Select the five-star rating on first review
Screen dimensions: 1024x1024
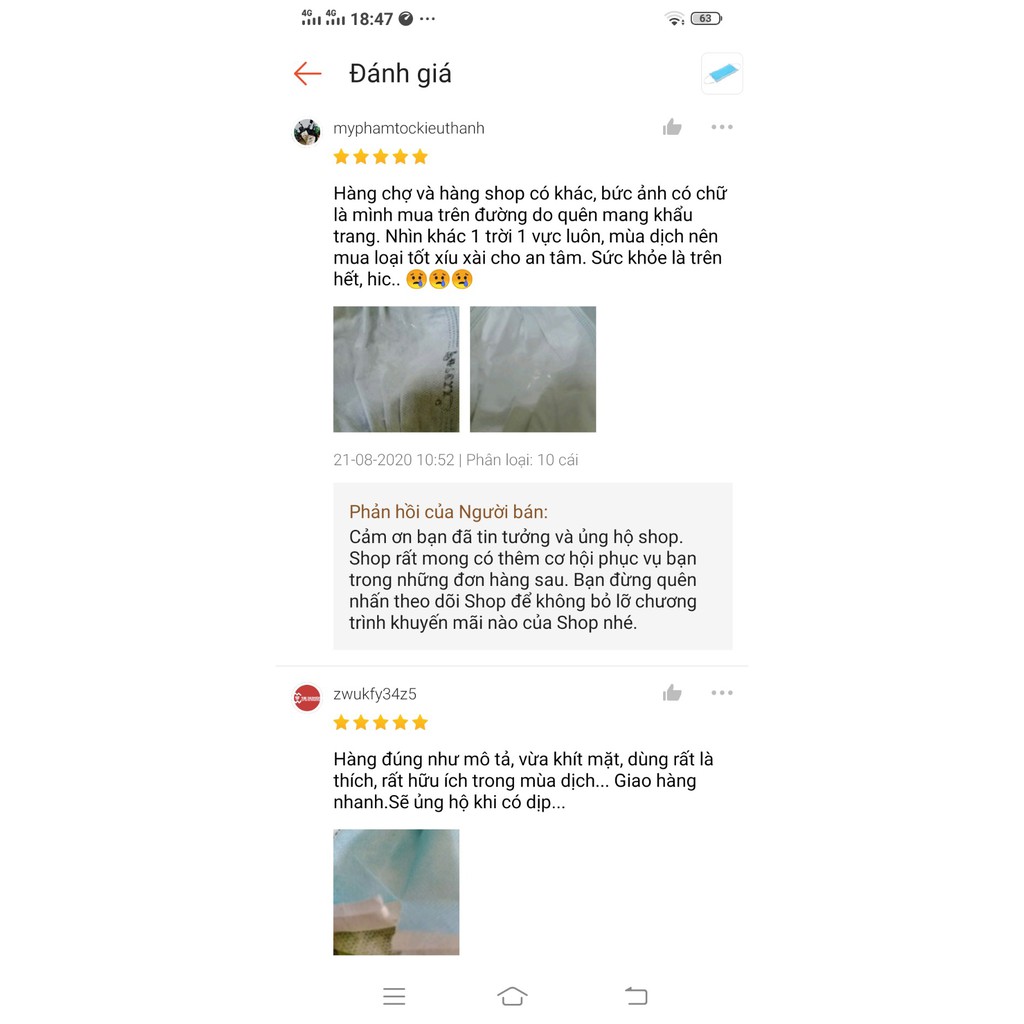[381, 157]
